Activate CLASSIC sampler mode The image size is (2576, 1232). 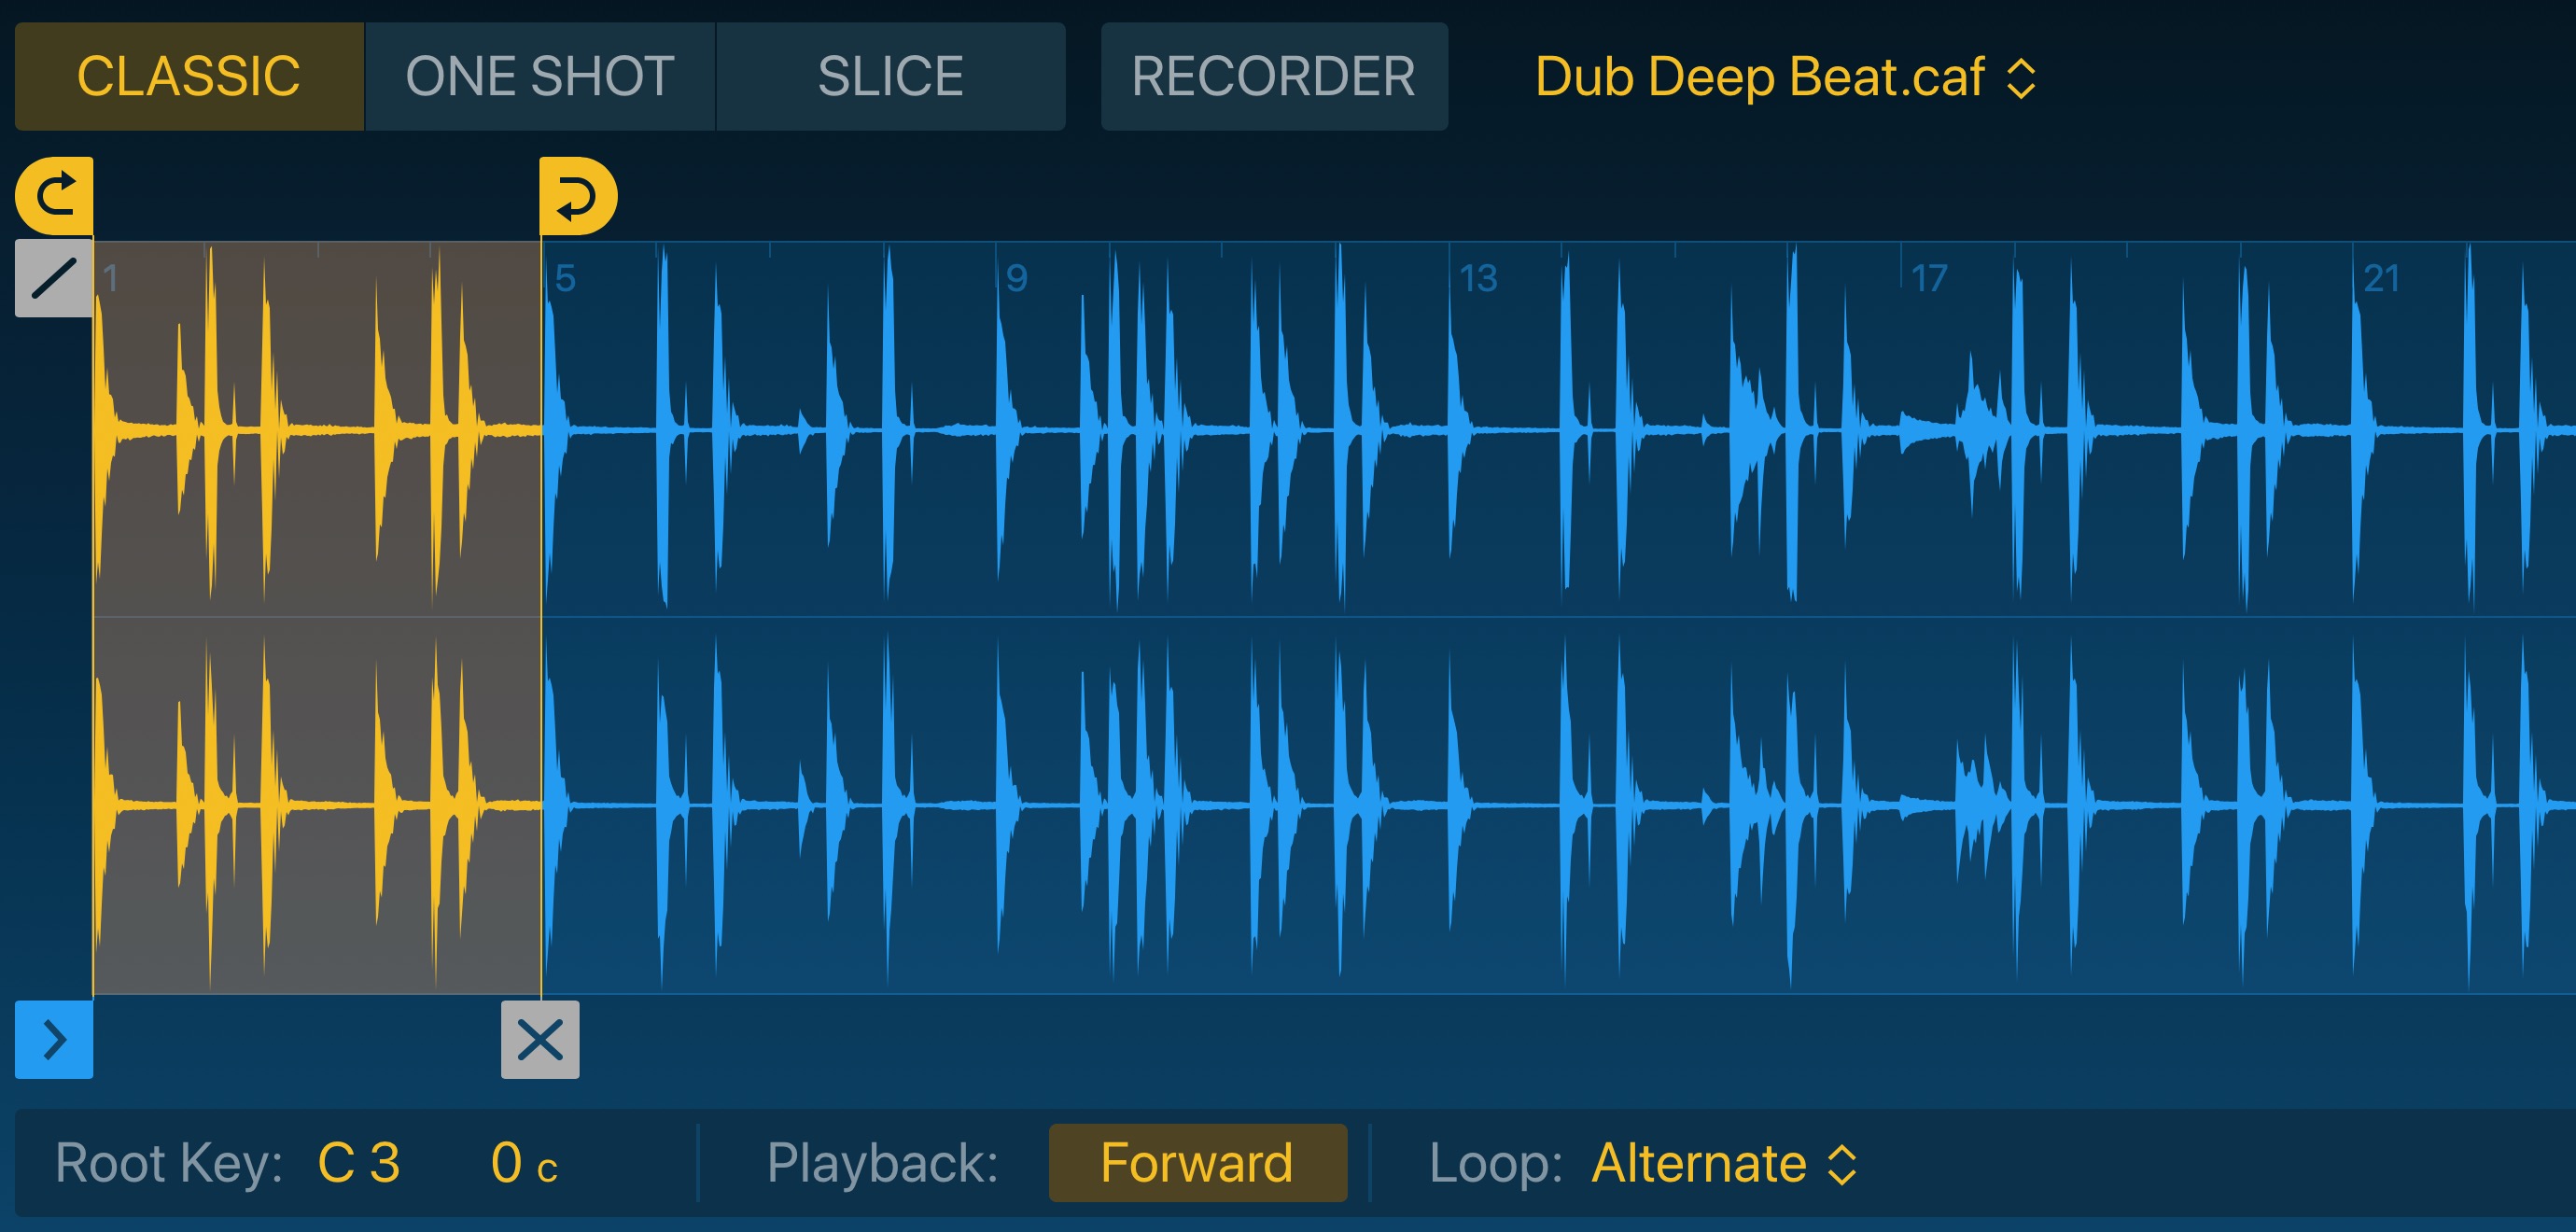(x=189, y=76)
